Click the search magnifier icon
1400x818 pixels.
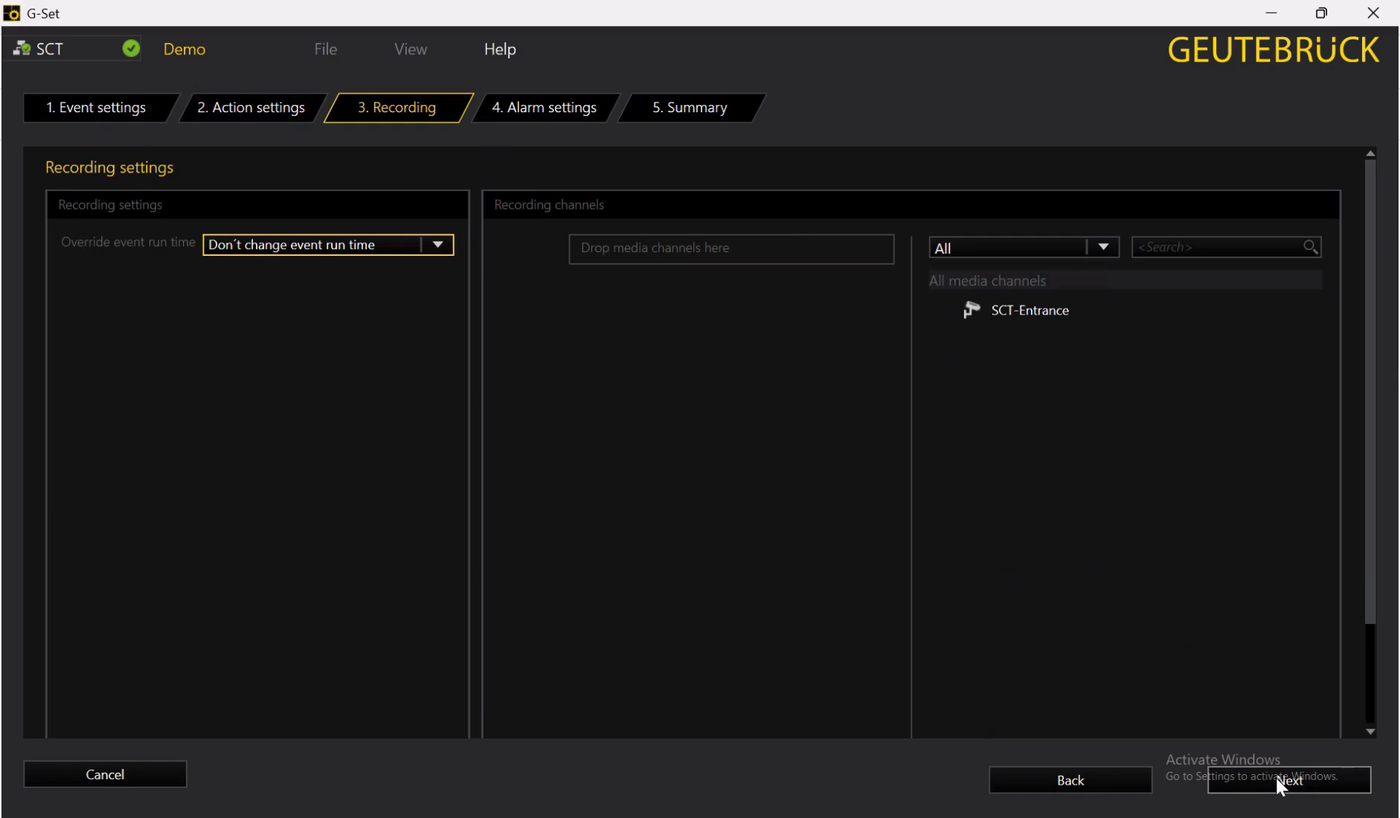1310,247
